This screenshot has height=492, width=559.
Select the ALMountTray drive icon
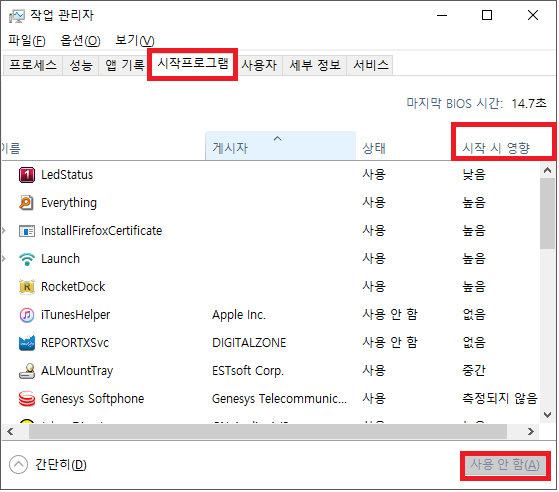coord(27,371)
